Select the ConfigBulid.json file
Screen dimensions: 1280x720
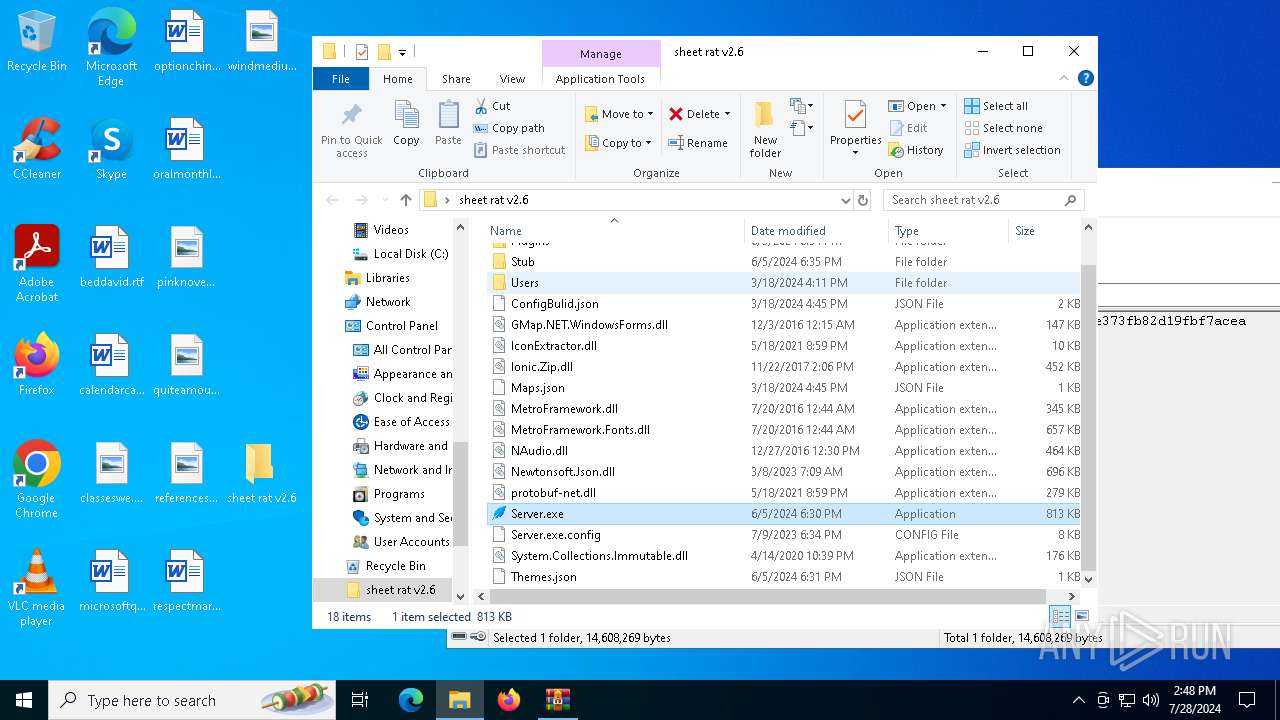tap(783, 304)
